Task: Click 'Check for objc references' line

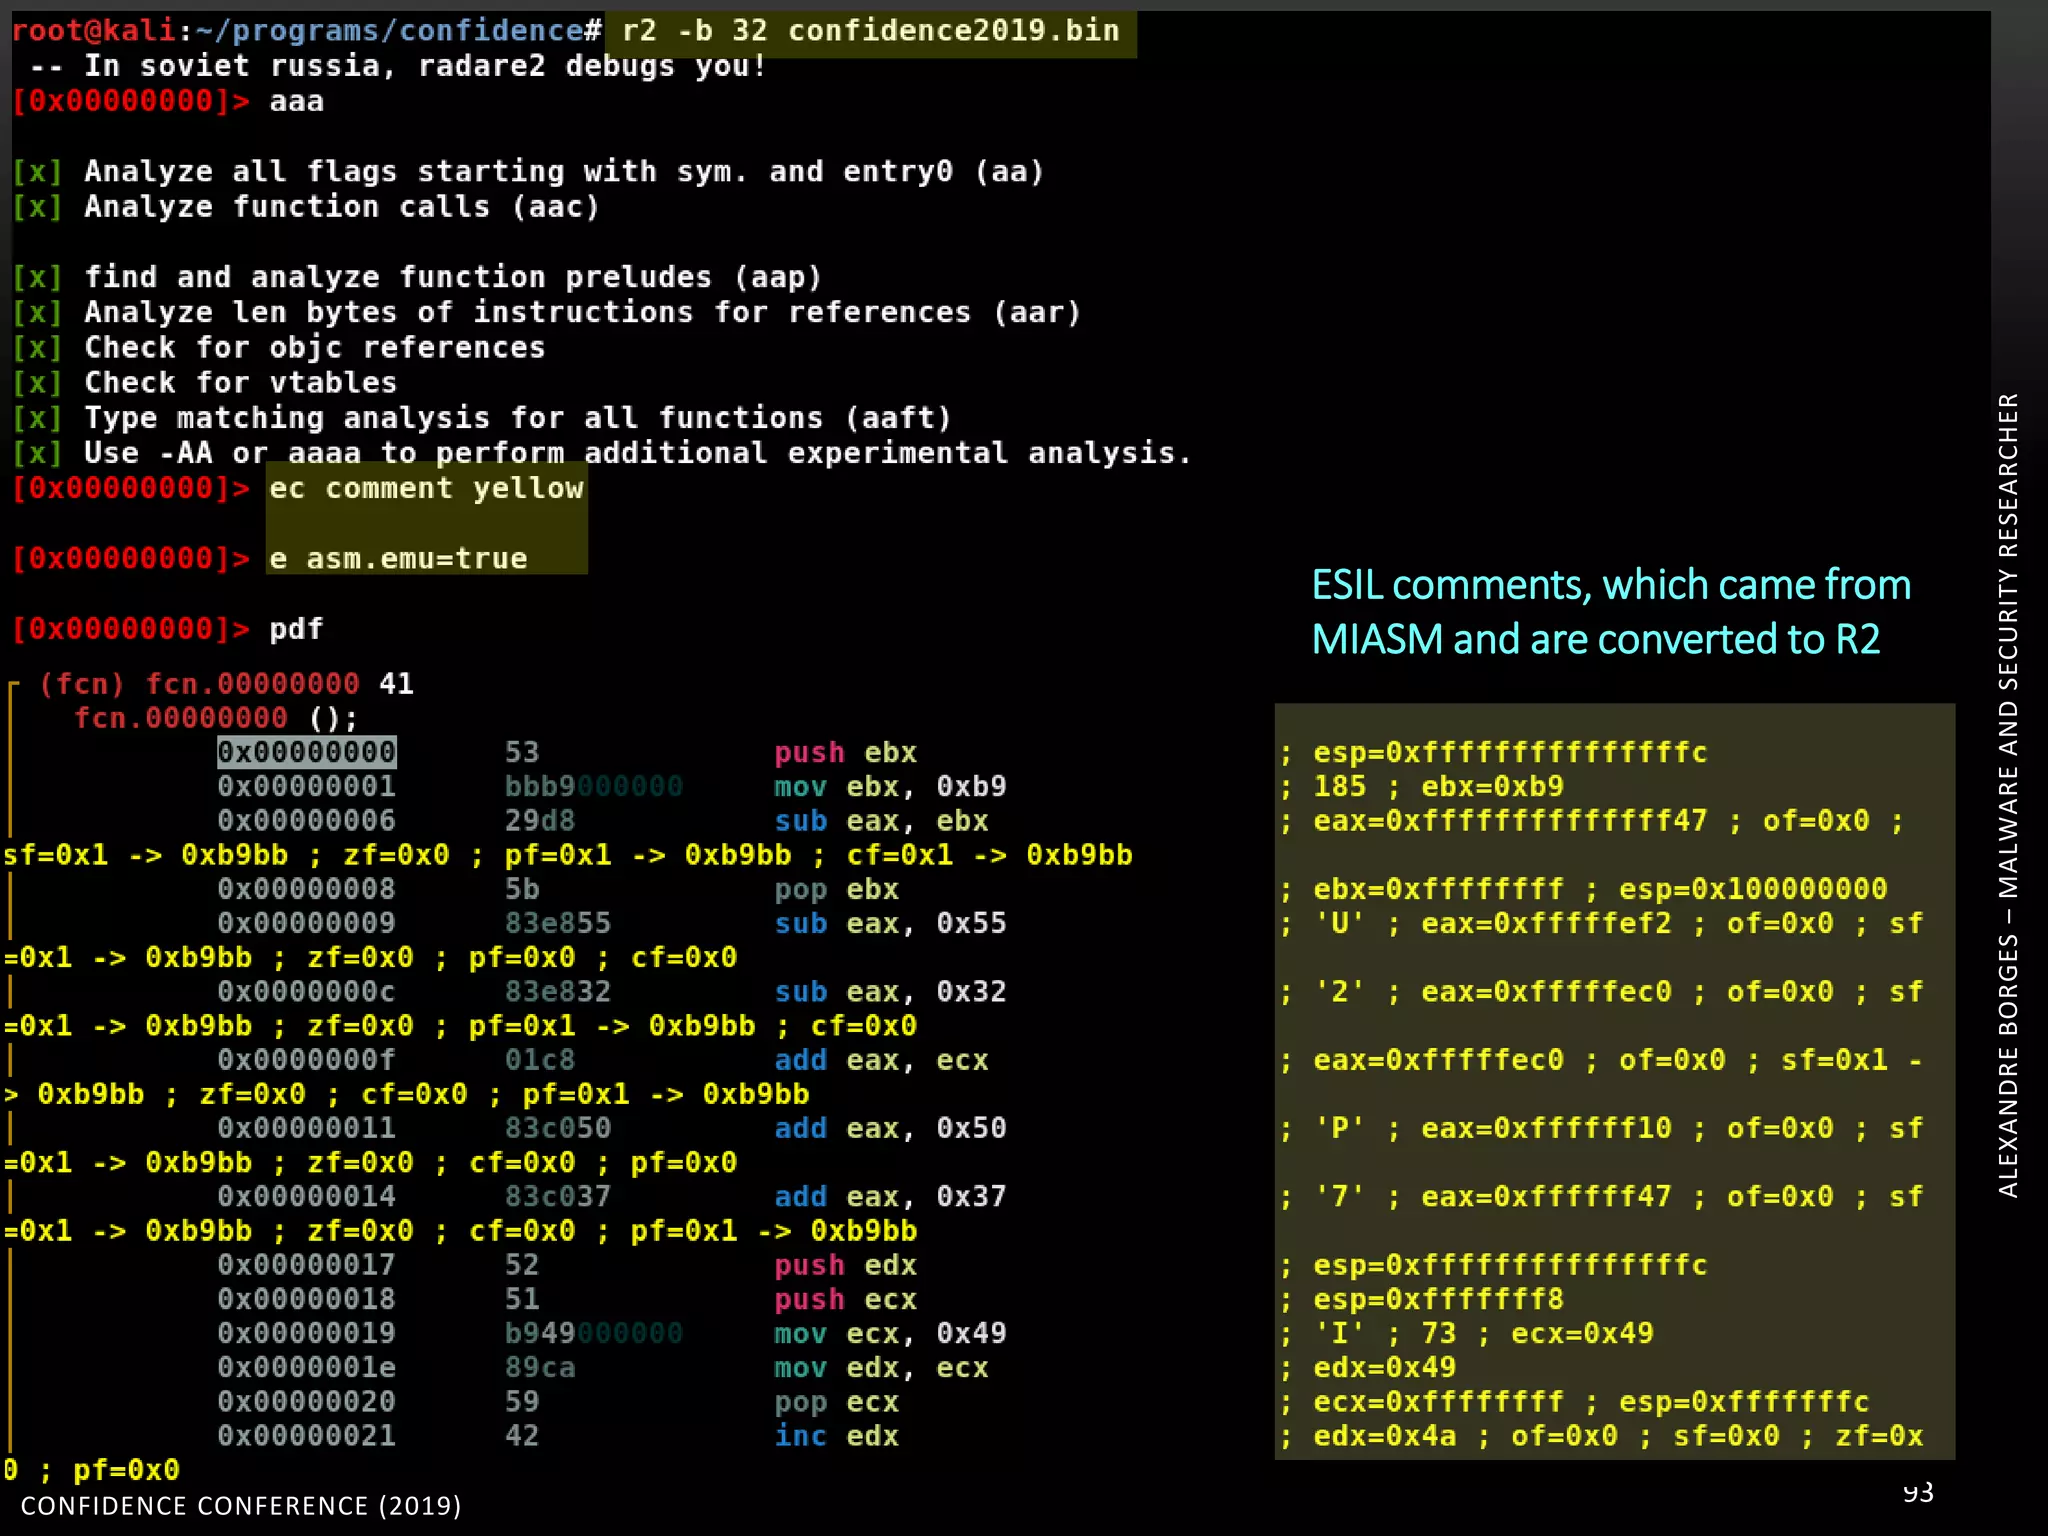Action: point(315,348)
